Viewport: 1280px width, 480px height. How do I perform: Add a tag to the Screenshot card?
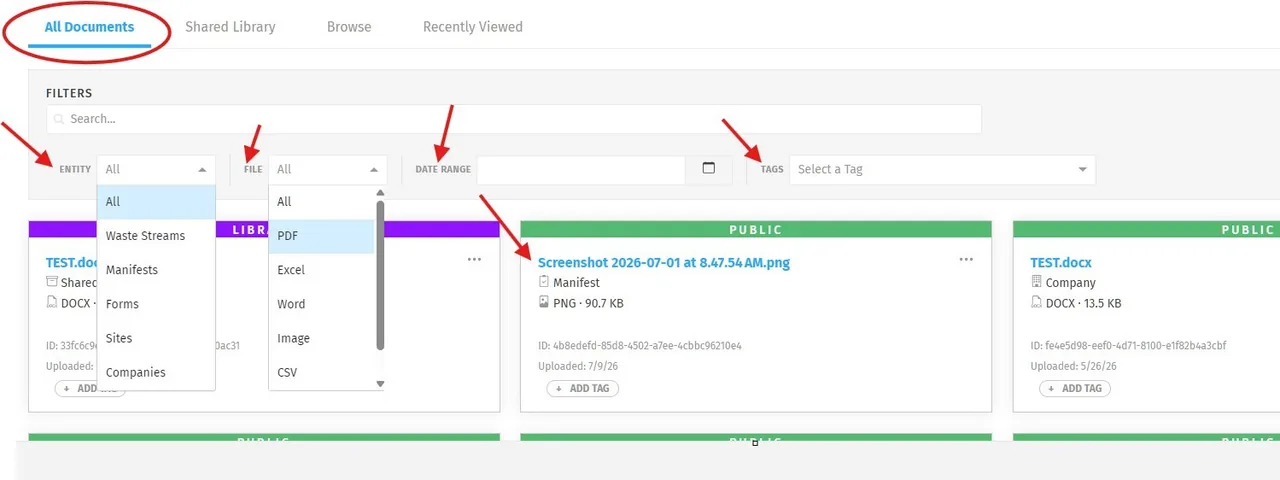583,388
